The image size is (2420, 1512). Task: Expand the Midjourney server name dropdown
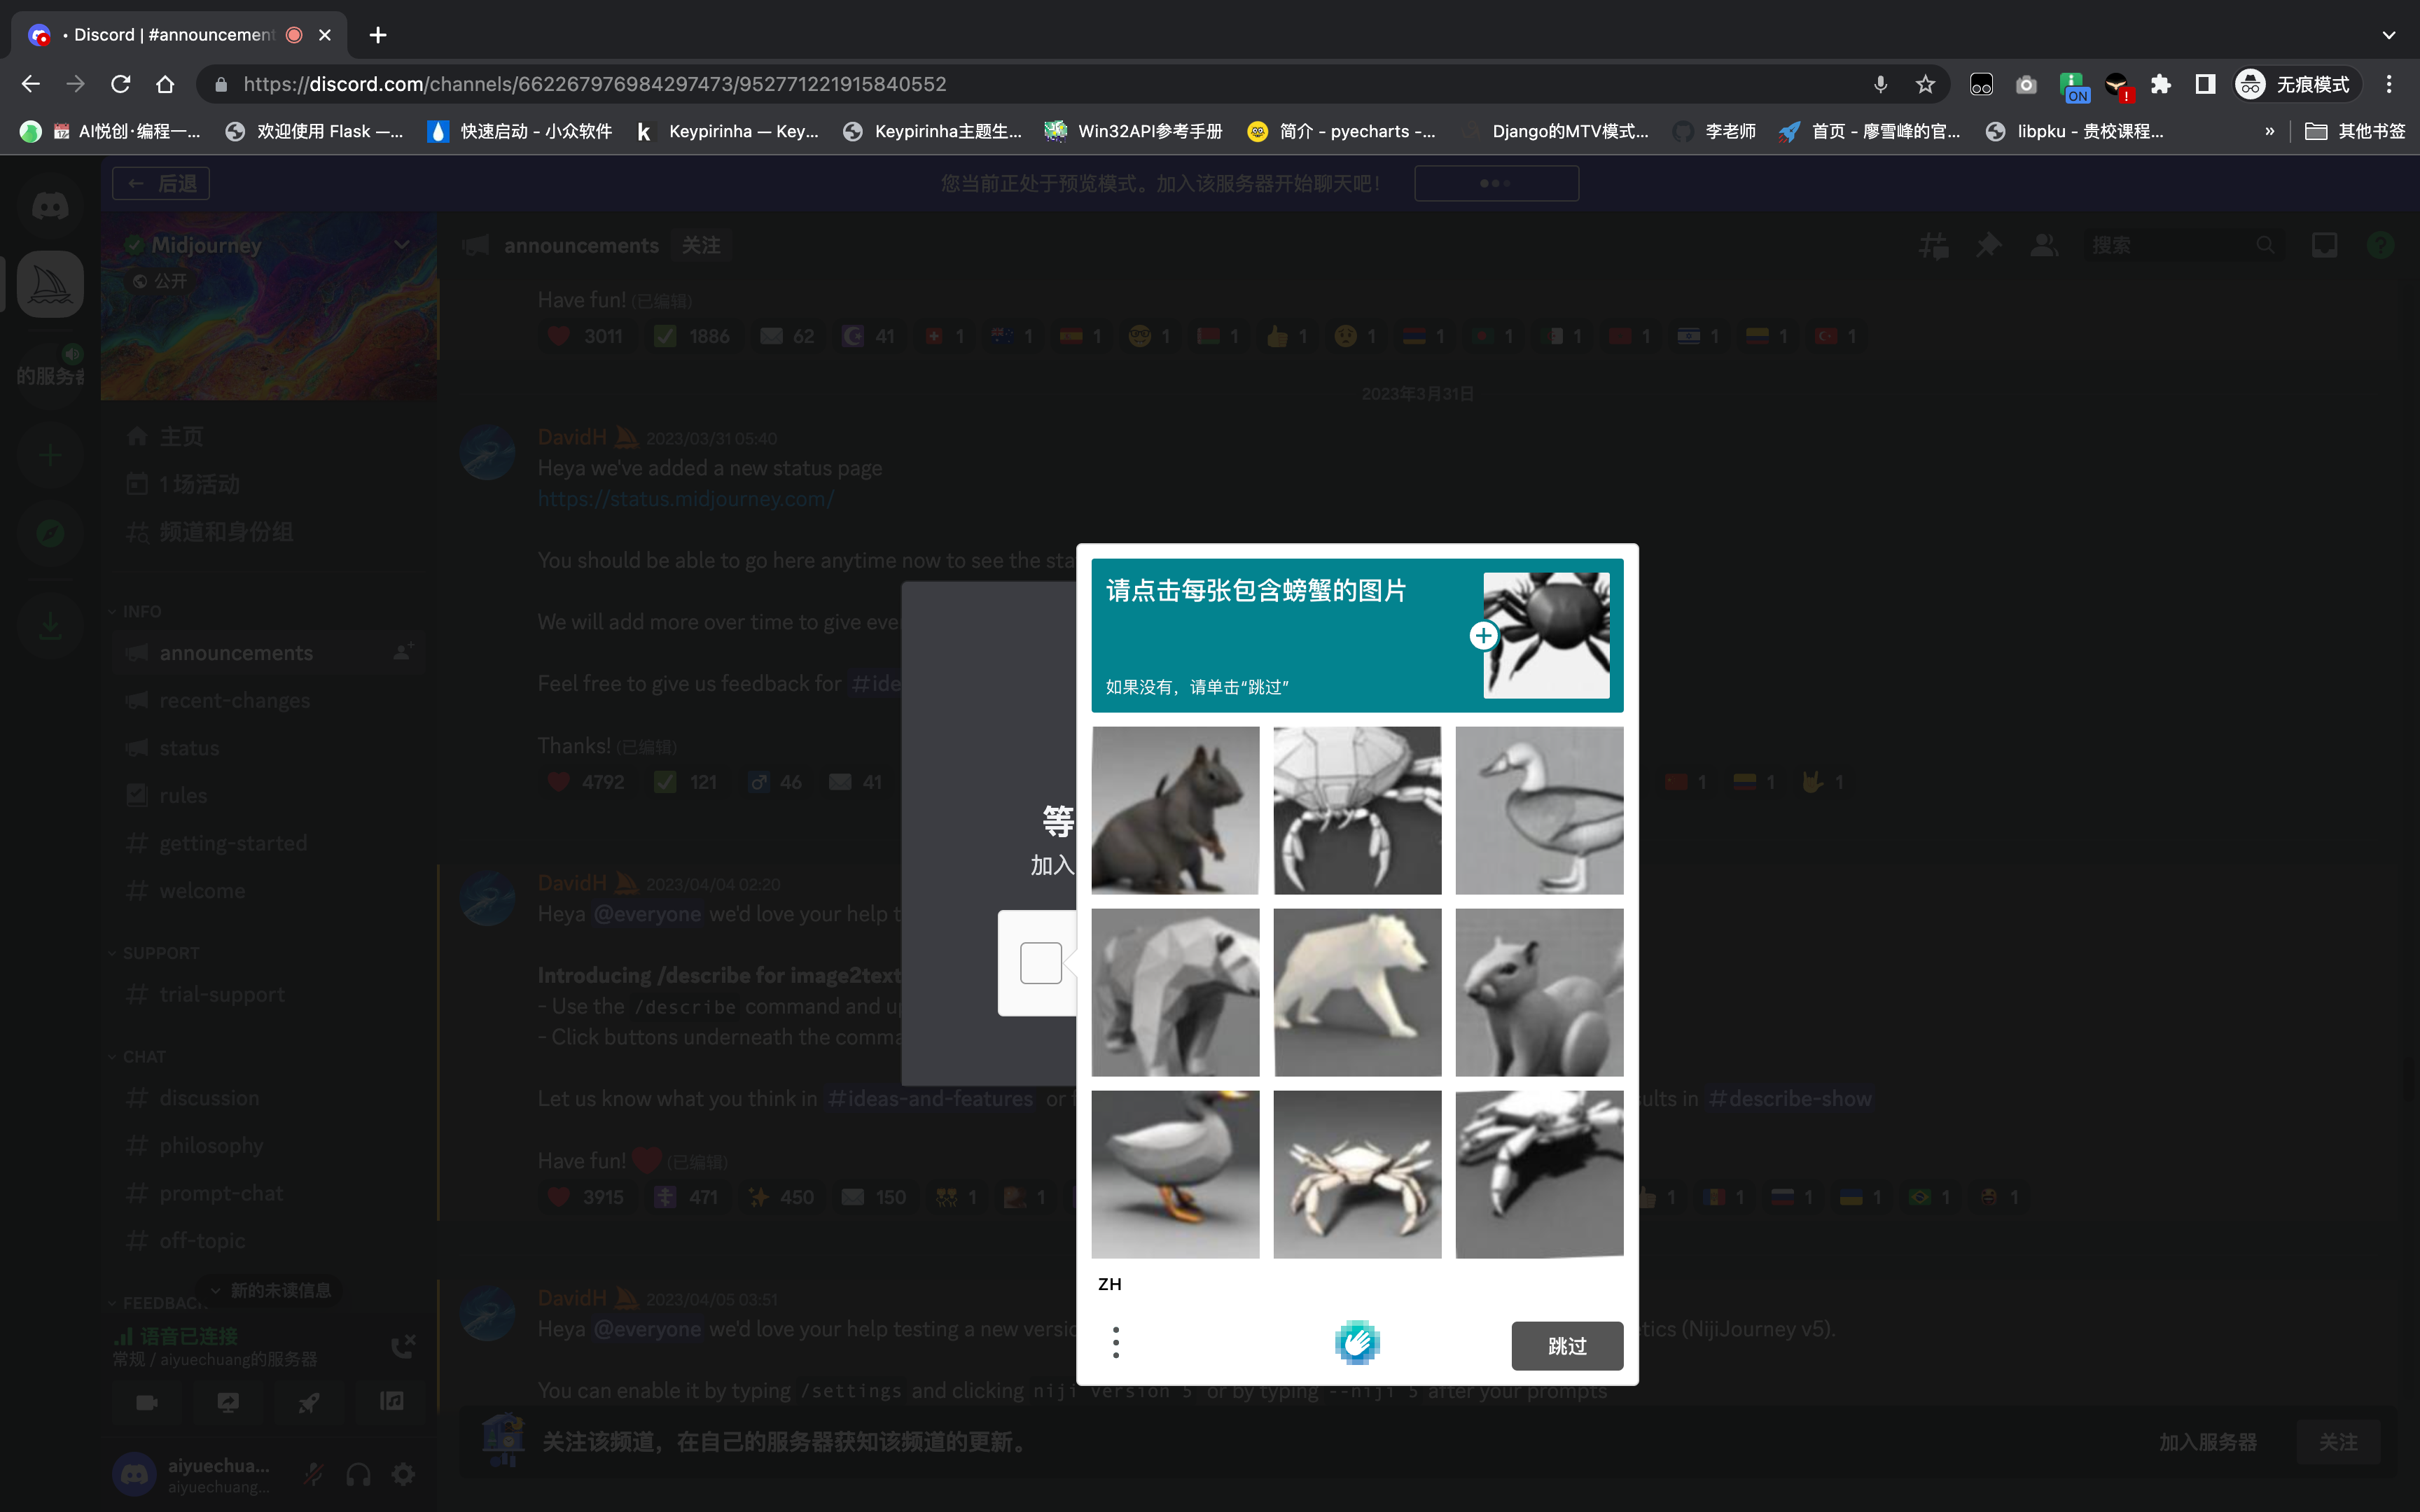[x=401, y=245]
